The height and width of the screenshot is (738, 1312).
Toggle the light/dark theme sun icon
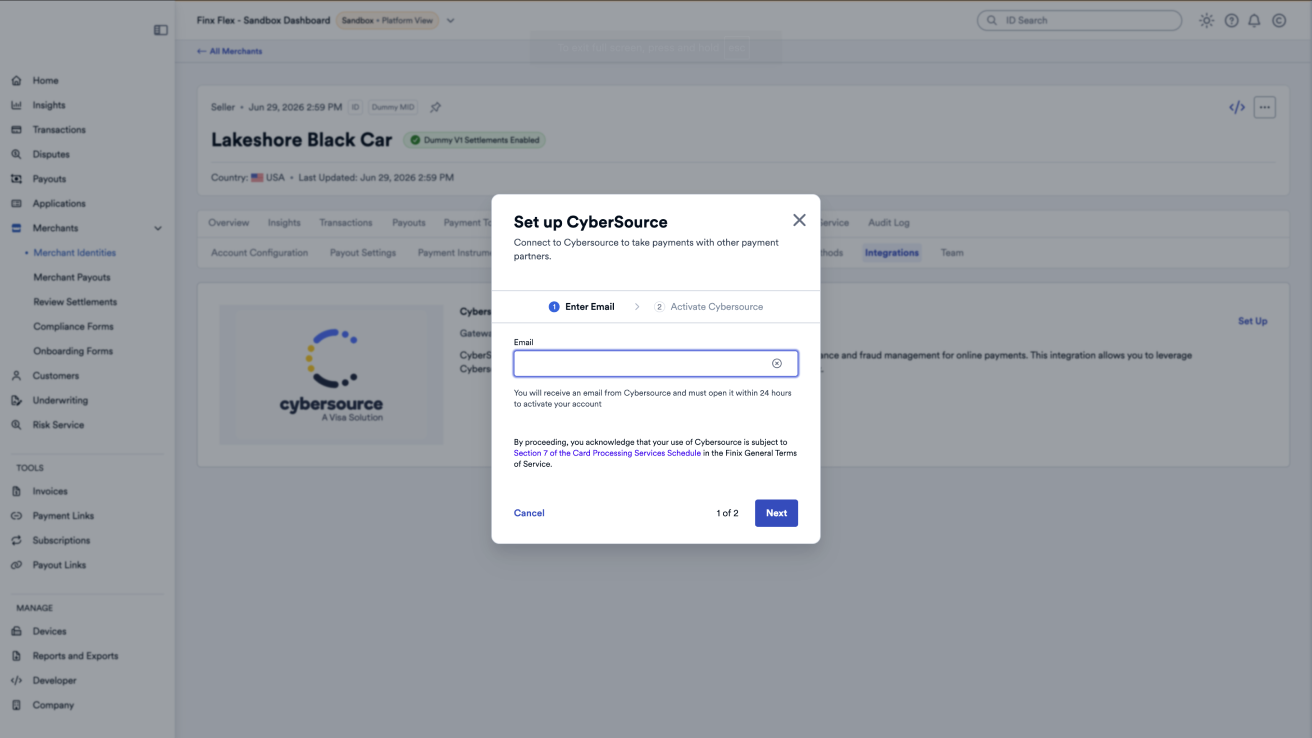(x=1207, y=20)
